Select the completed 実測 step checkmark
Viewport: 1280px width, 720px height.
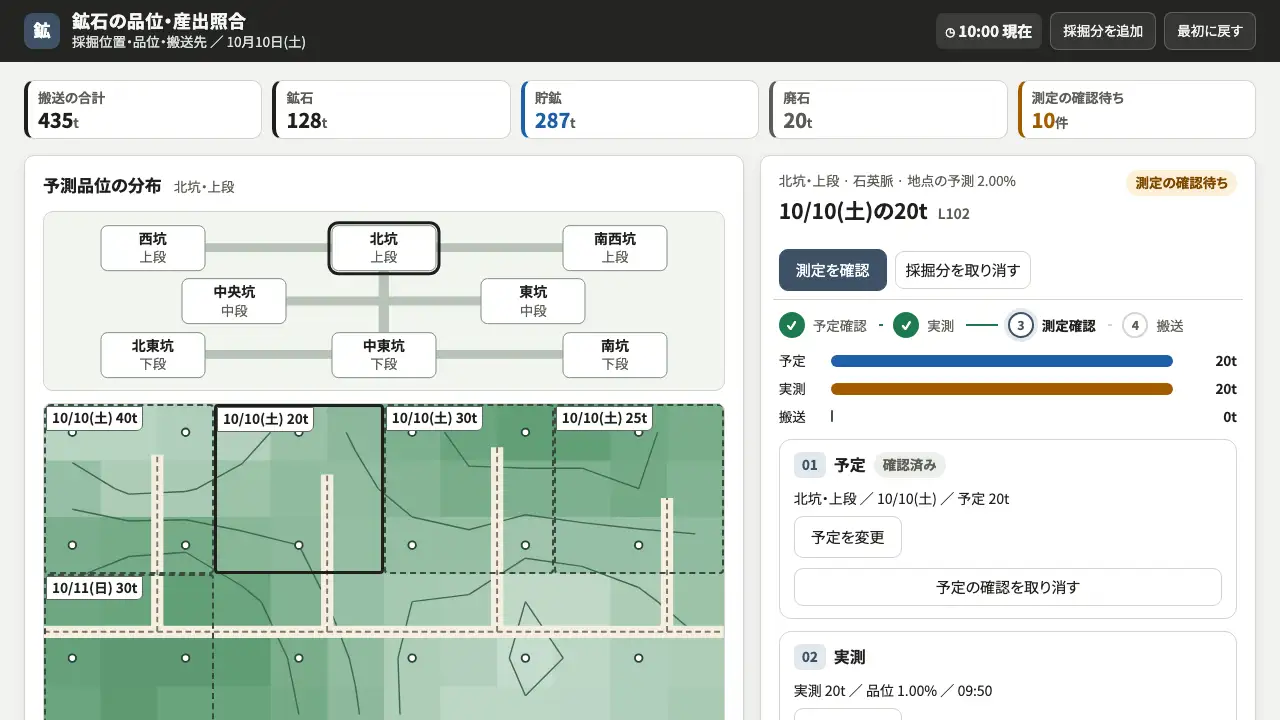[x=906, y=325]
